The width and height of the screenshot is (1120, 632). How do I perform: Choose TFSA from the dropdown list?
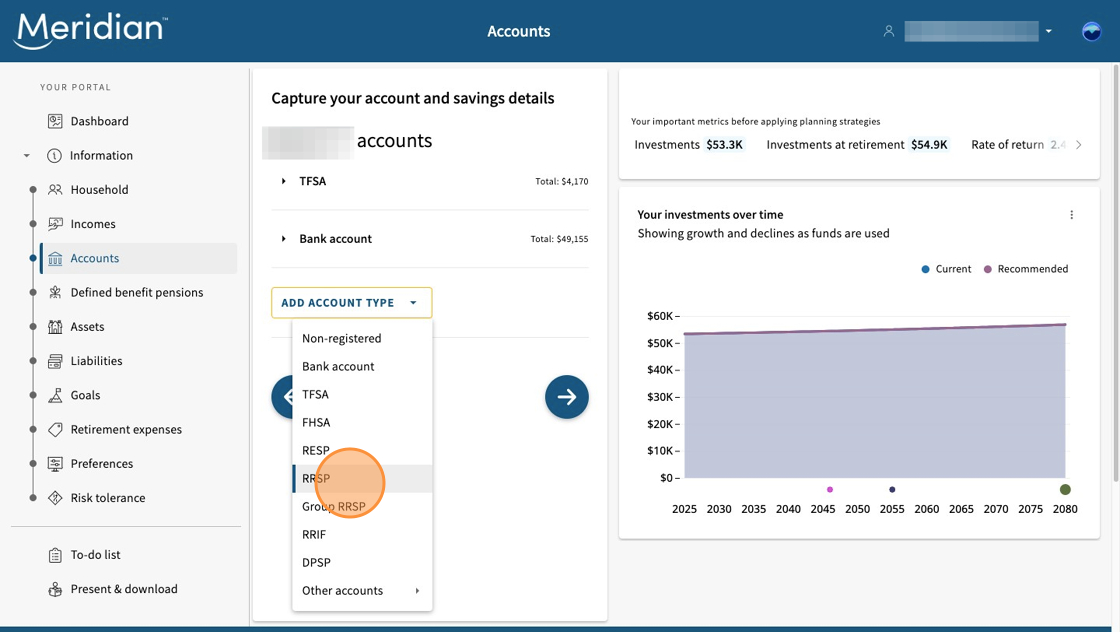click(362, 394)
